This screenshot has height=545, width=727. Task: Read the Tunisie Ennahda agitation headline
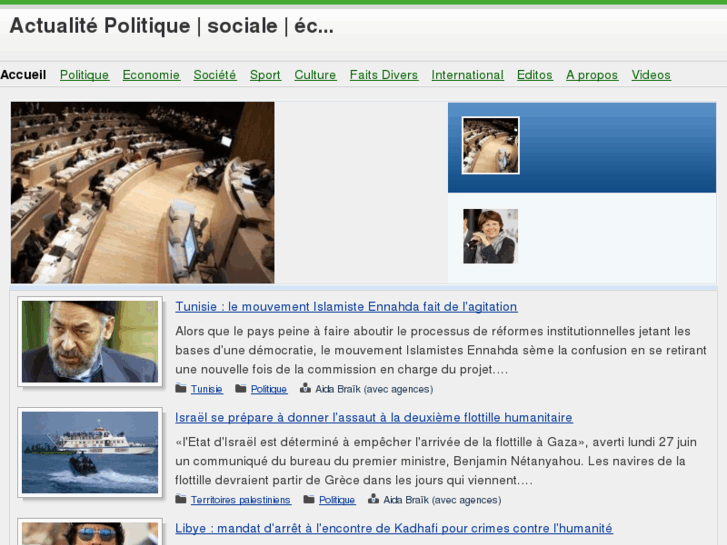(x=346, y=307)
